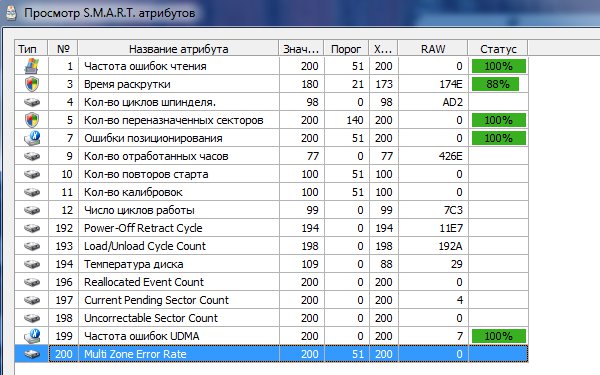The height and width of the screenshot is (375, 600).
Task: Click the drive icon in the Reallocated Event Count row
Action: click(x=32, y=282)
